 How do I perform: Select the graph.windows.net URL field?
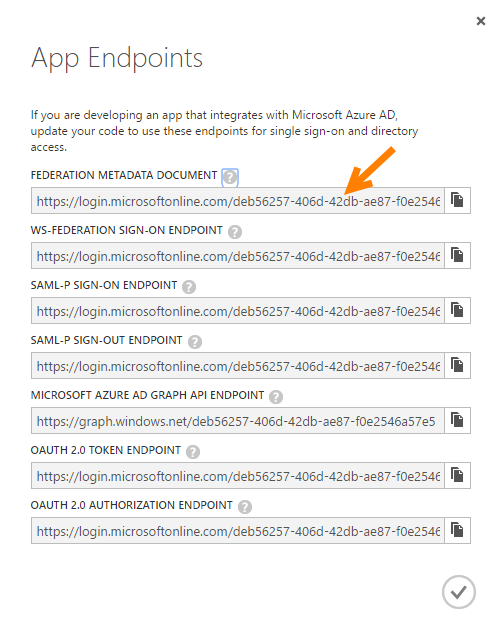point(238,421)
